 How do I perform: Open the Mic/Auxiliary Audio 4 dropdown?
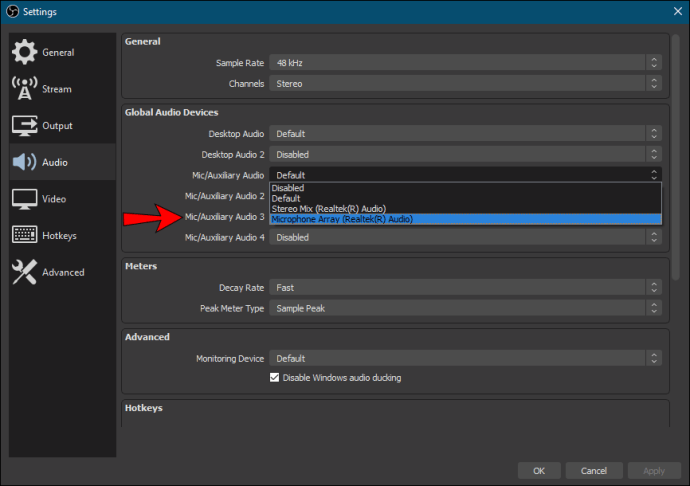pyautogui.click(x=465, y=237)
